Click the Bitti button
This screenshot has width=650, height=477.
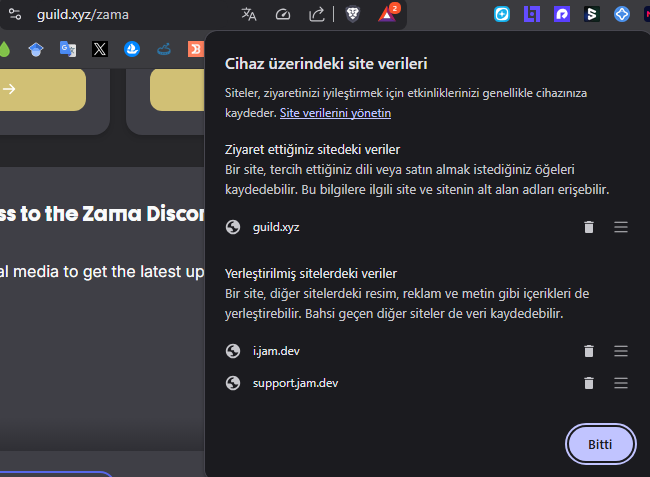tap(600, 444)
